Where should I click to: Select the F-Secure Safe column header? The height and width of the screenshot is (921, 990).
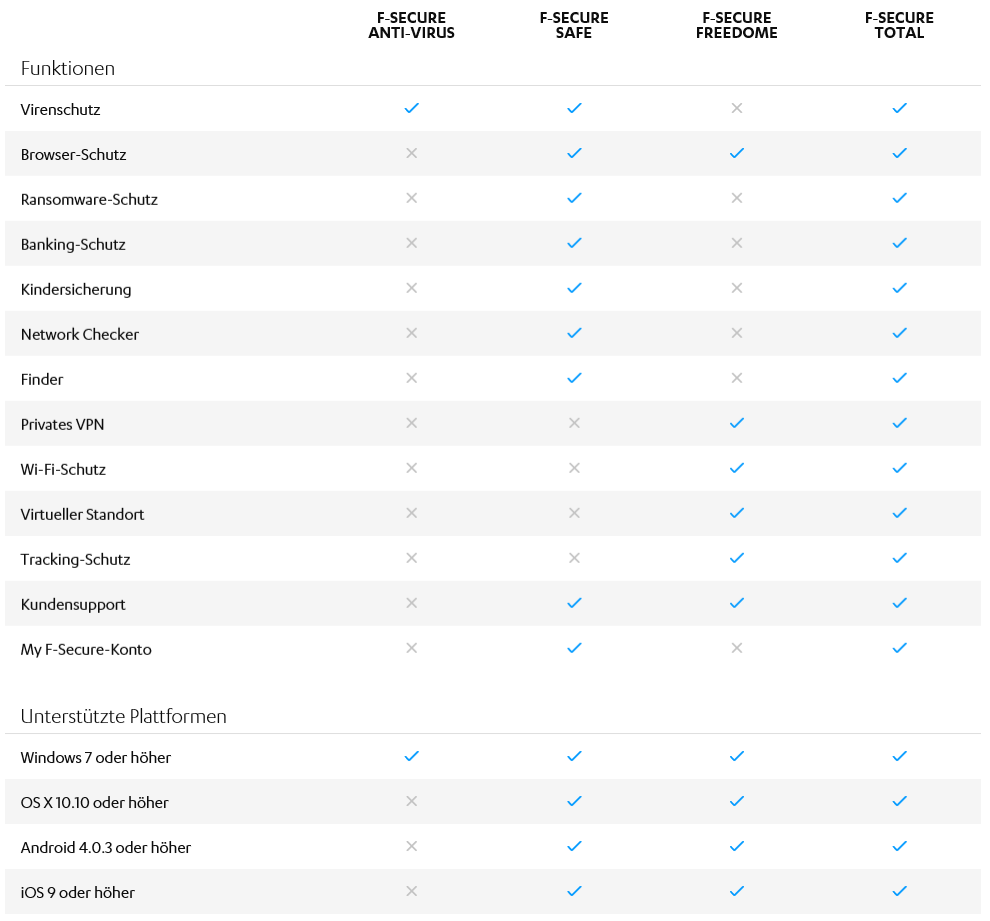click(x=574, y=25)
